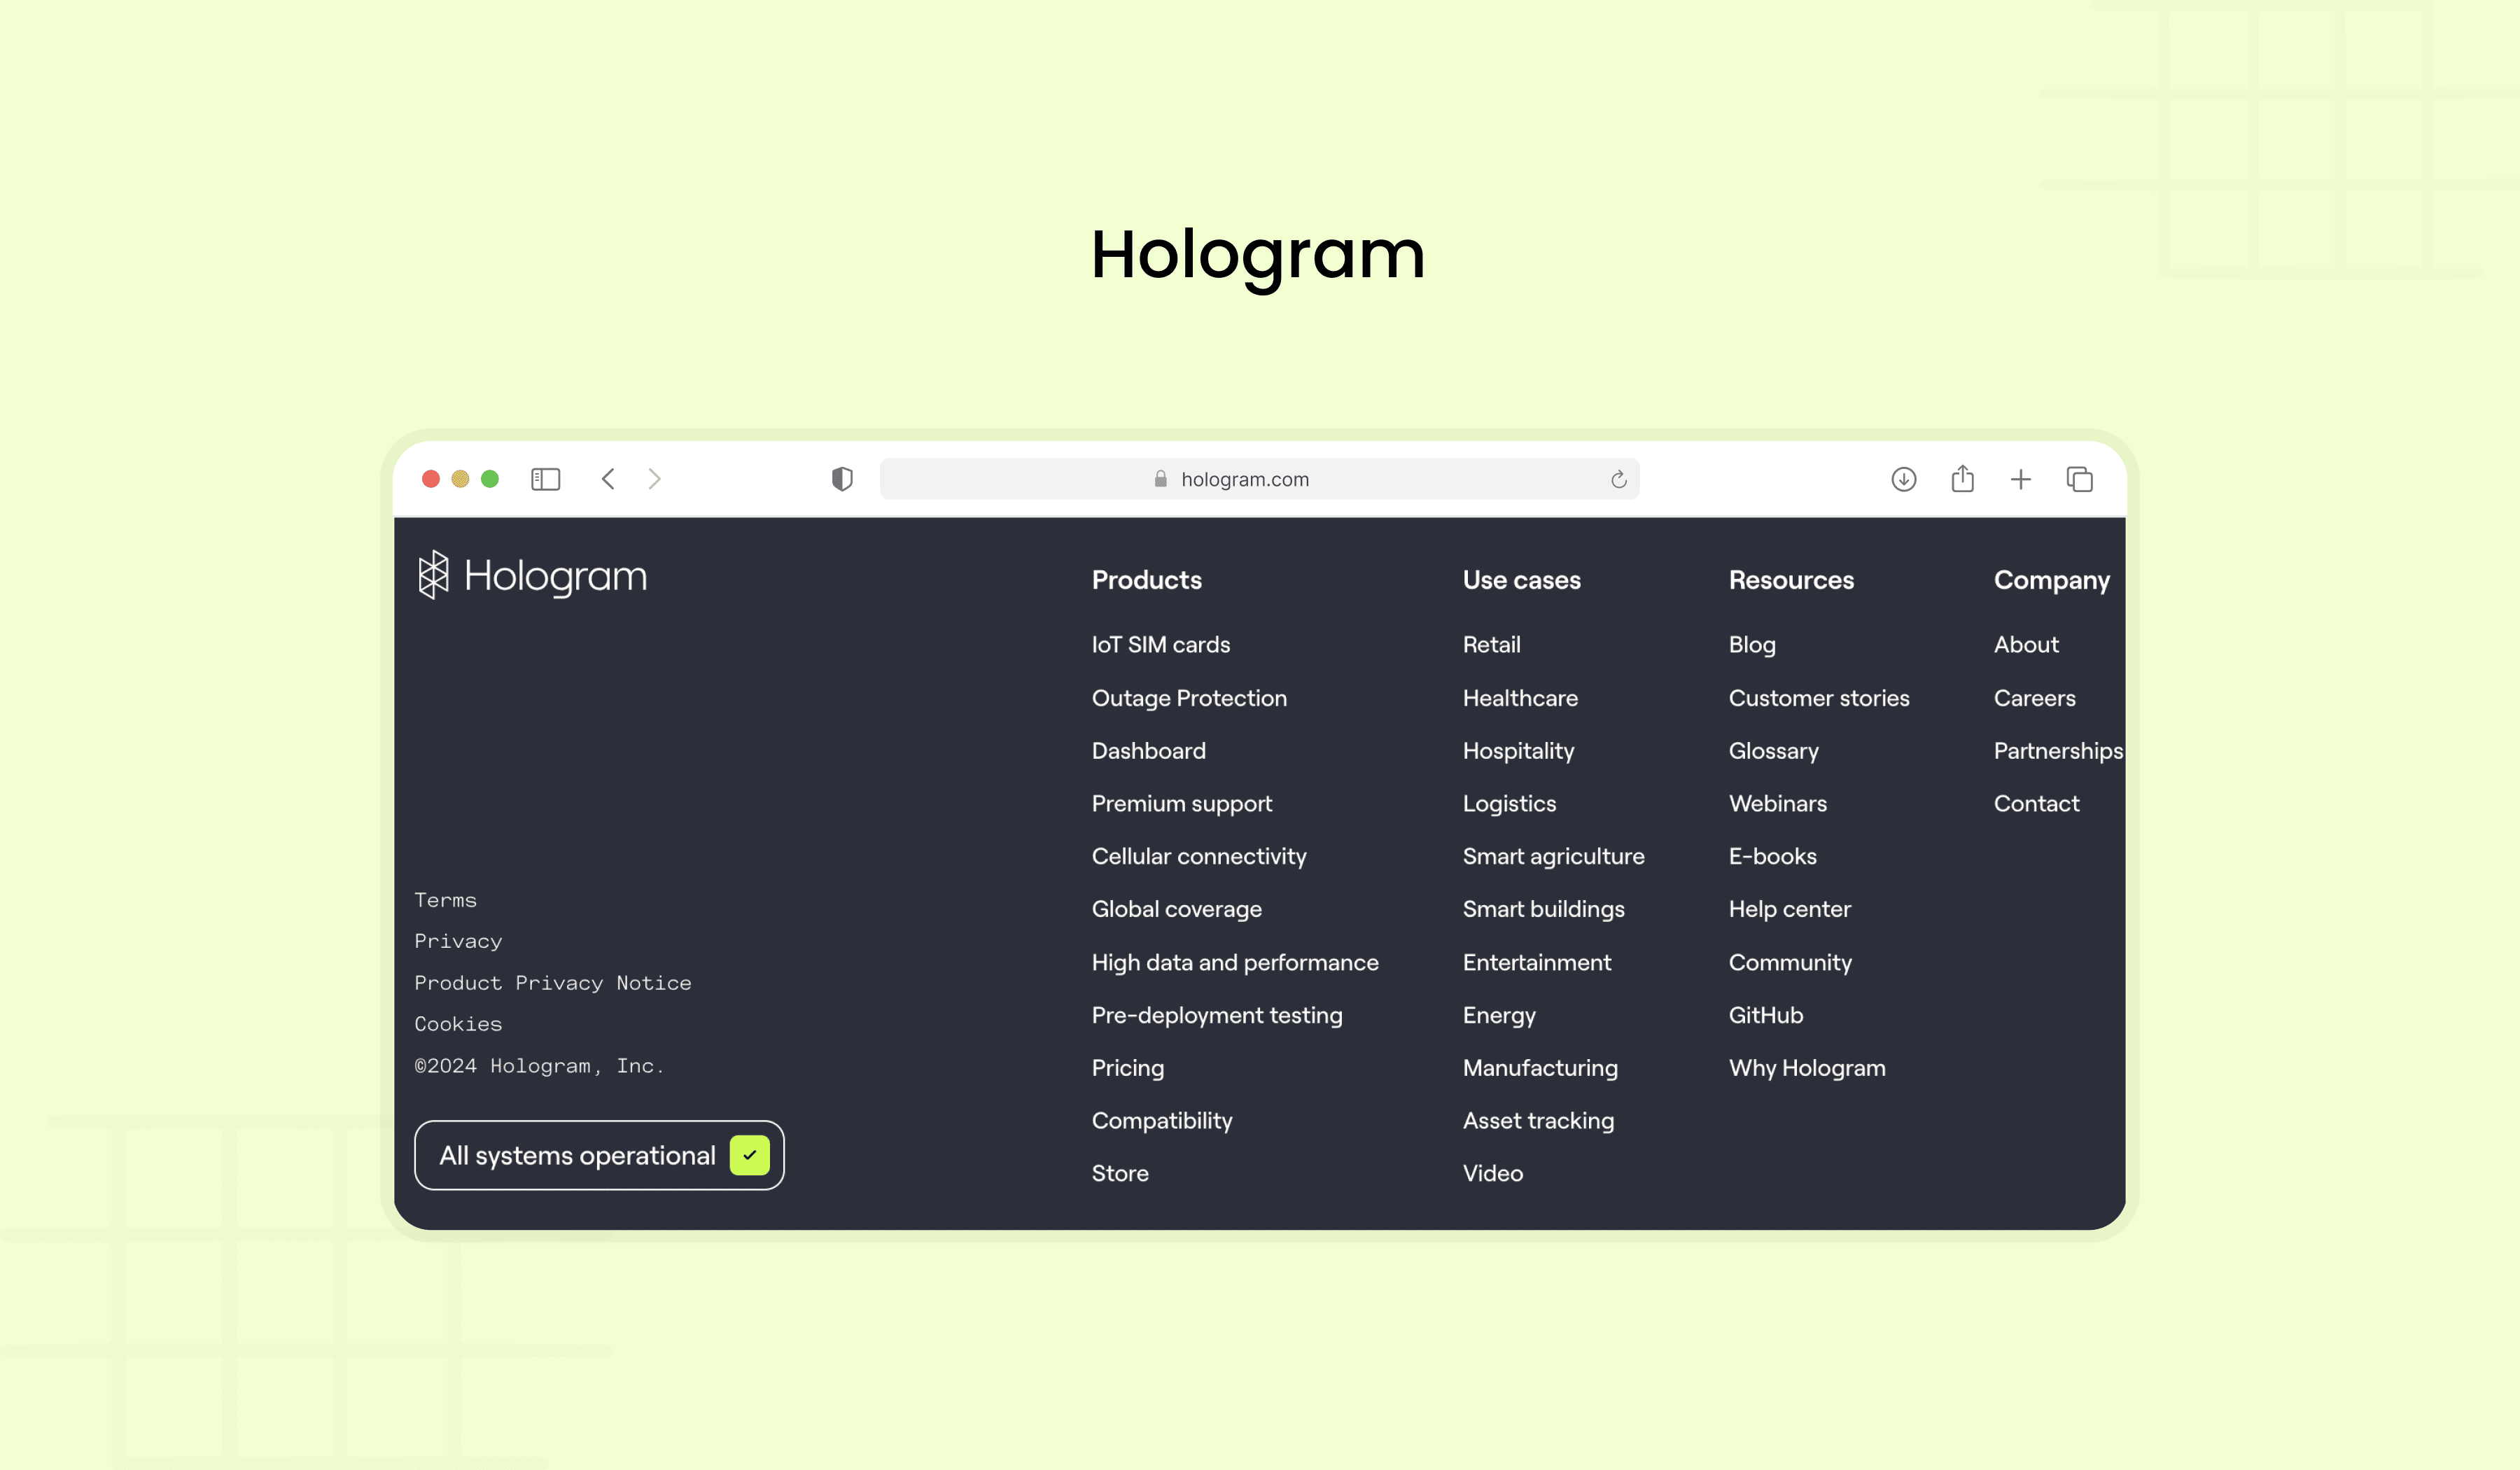The width and height of the screenshot is (2520, 1470).
Task: Click the Resources column heading
Action: [x=1791, y=580]
